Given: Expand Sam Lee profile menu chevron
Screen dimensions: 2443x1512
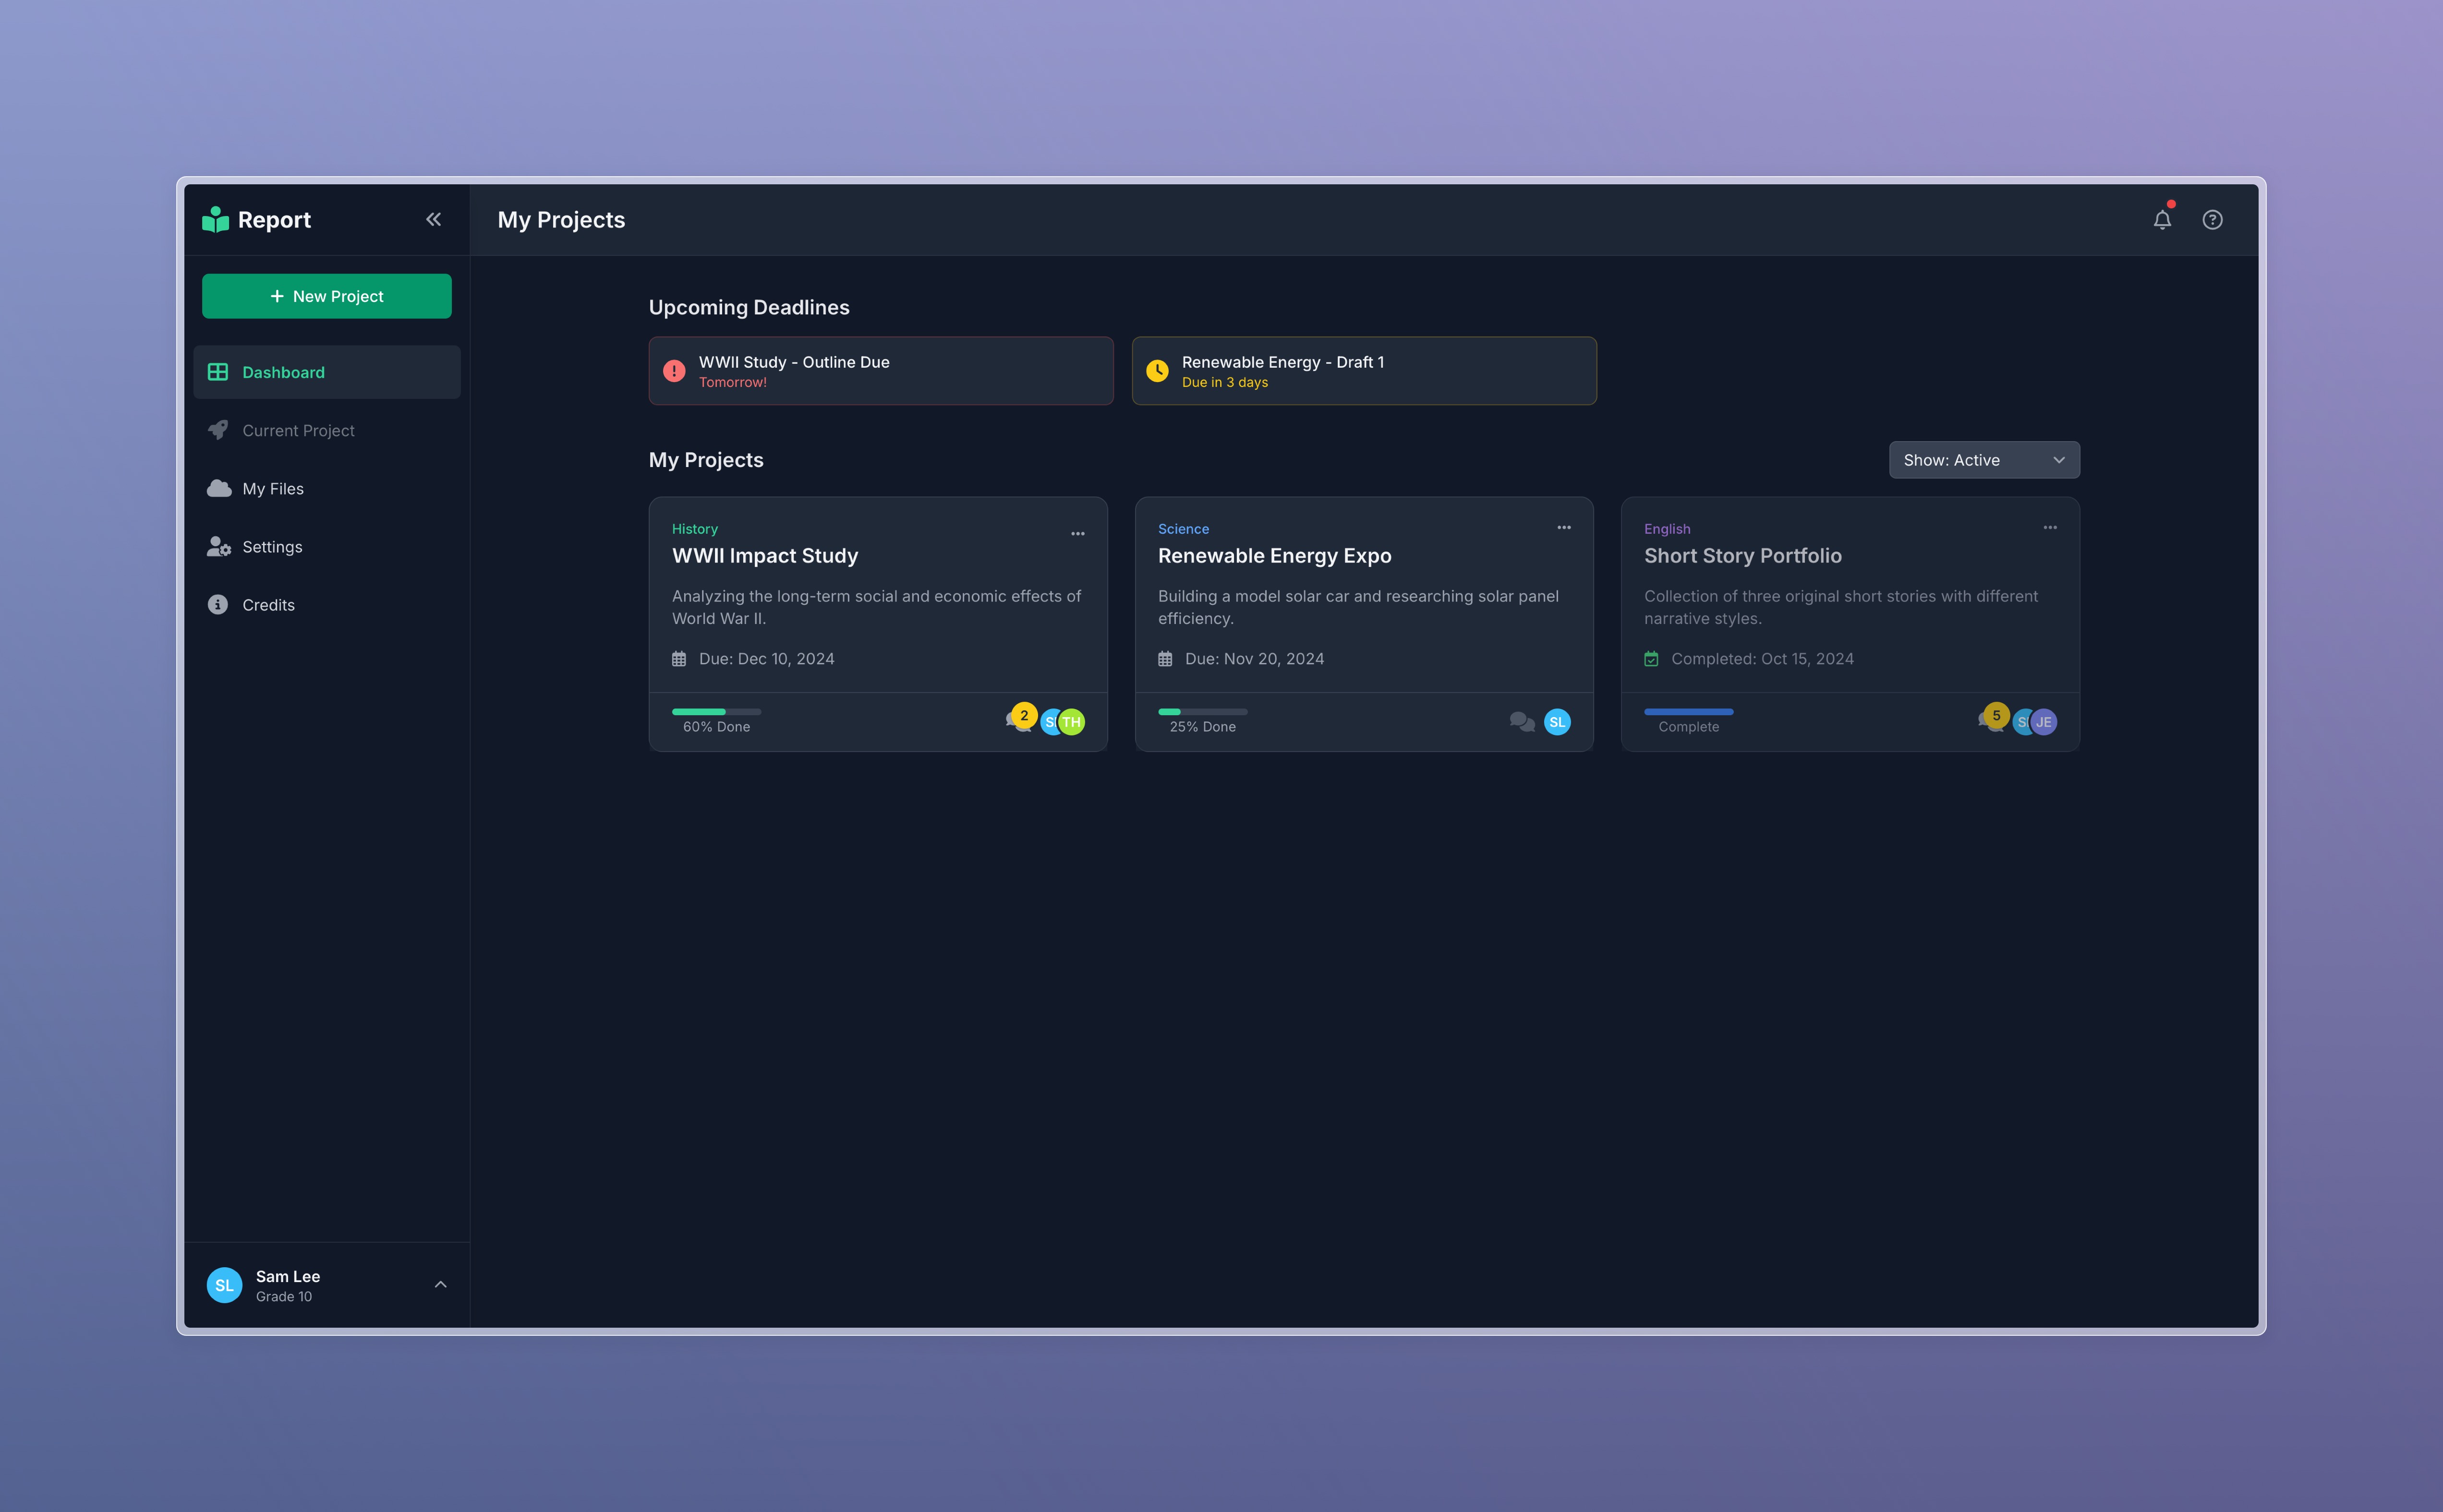Looking at the screenshot, I should [440, 1285].
